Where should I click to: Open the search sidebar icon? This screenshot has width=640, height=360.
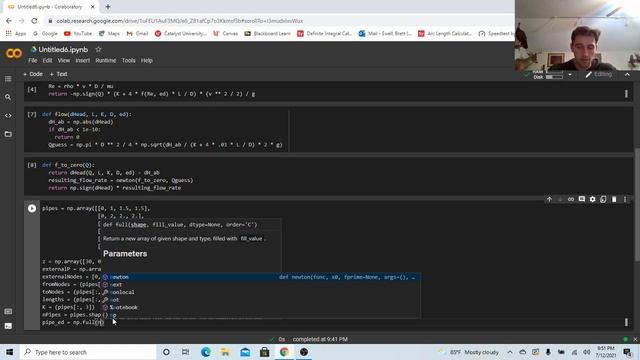(x=8, y=97)
